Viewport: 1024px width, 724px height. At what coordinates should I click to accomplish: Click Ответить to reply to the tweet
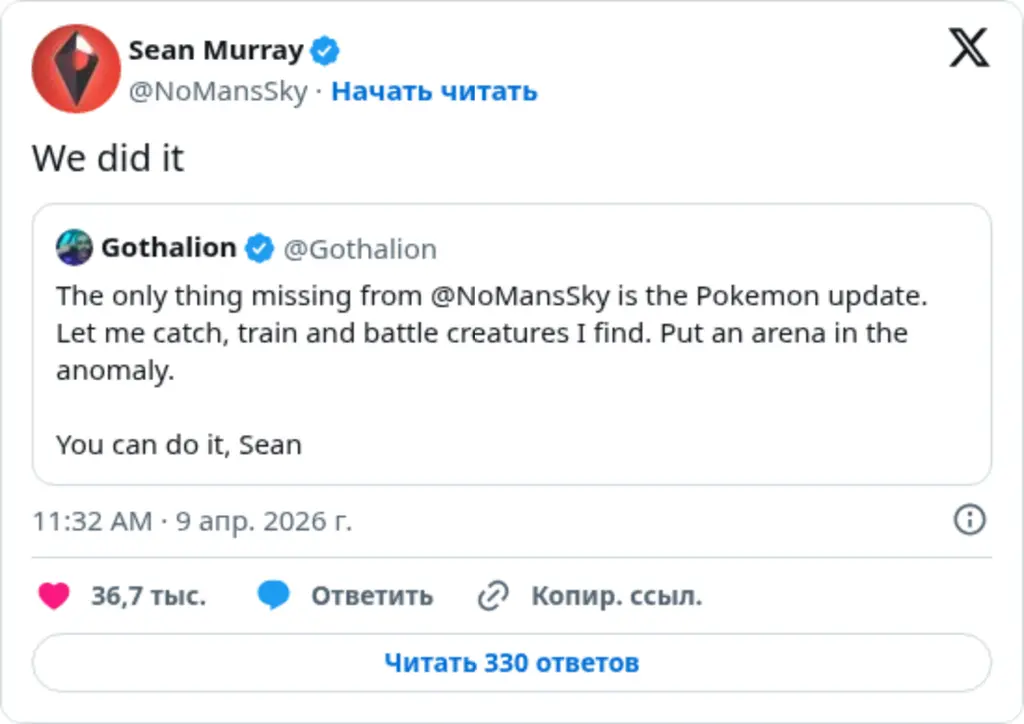[372, 595]
